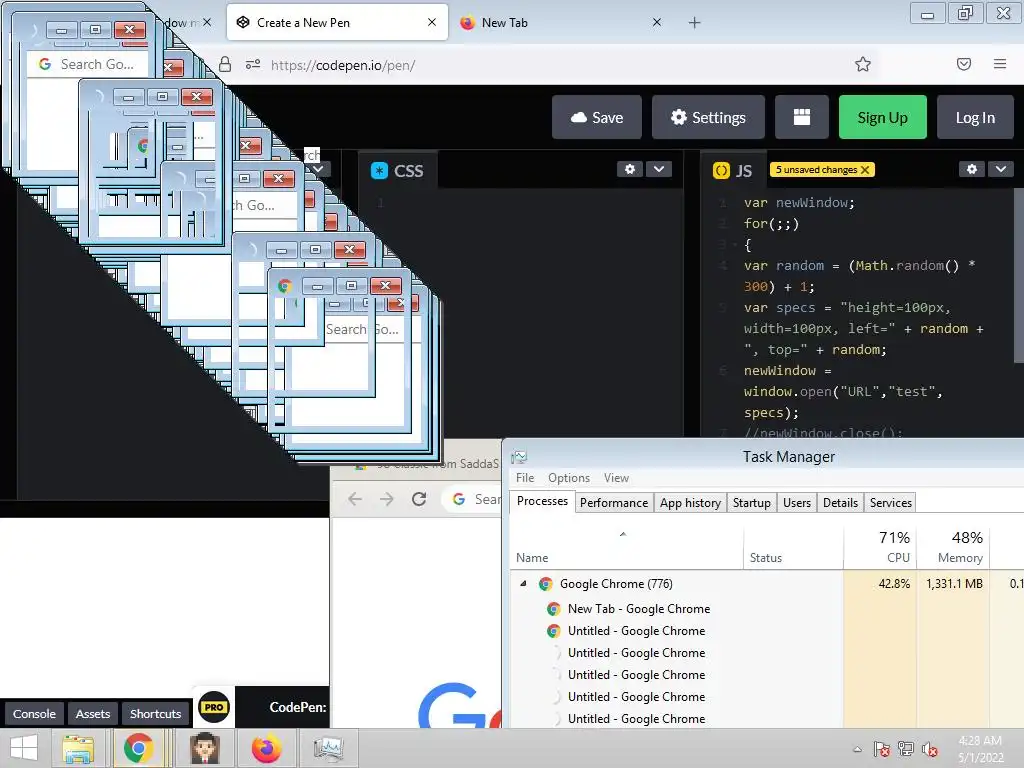Open Task Manager View menu
Viewport: 1024px width, 768px height.
(616, 478)
